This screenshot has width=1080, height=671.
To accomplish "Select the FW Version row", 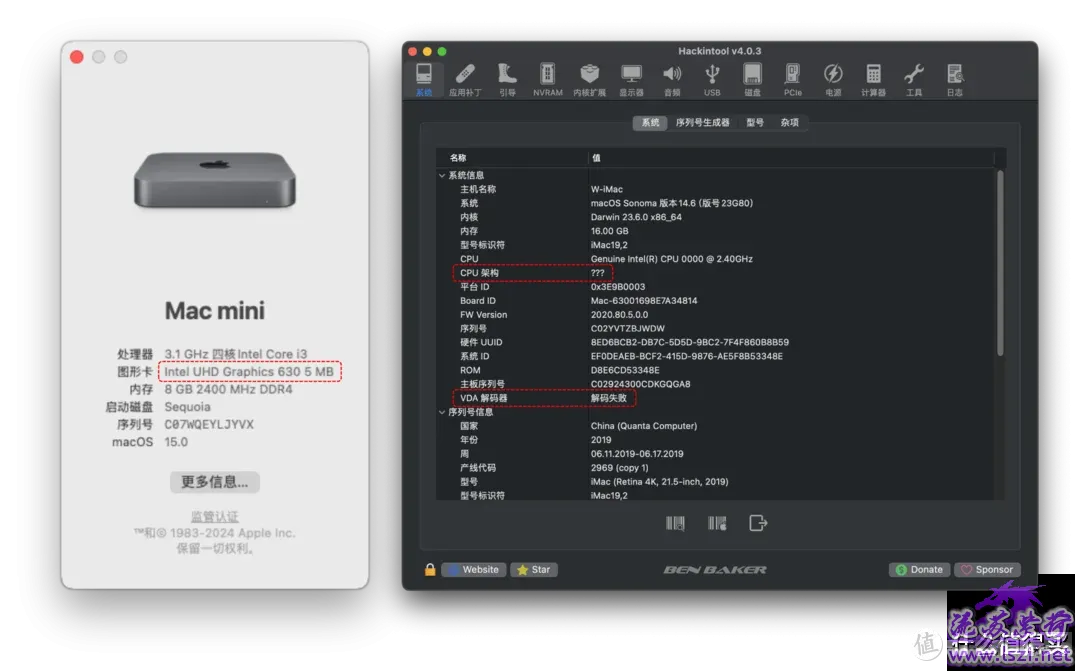I will point(716,315).
